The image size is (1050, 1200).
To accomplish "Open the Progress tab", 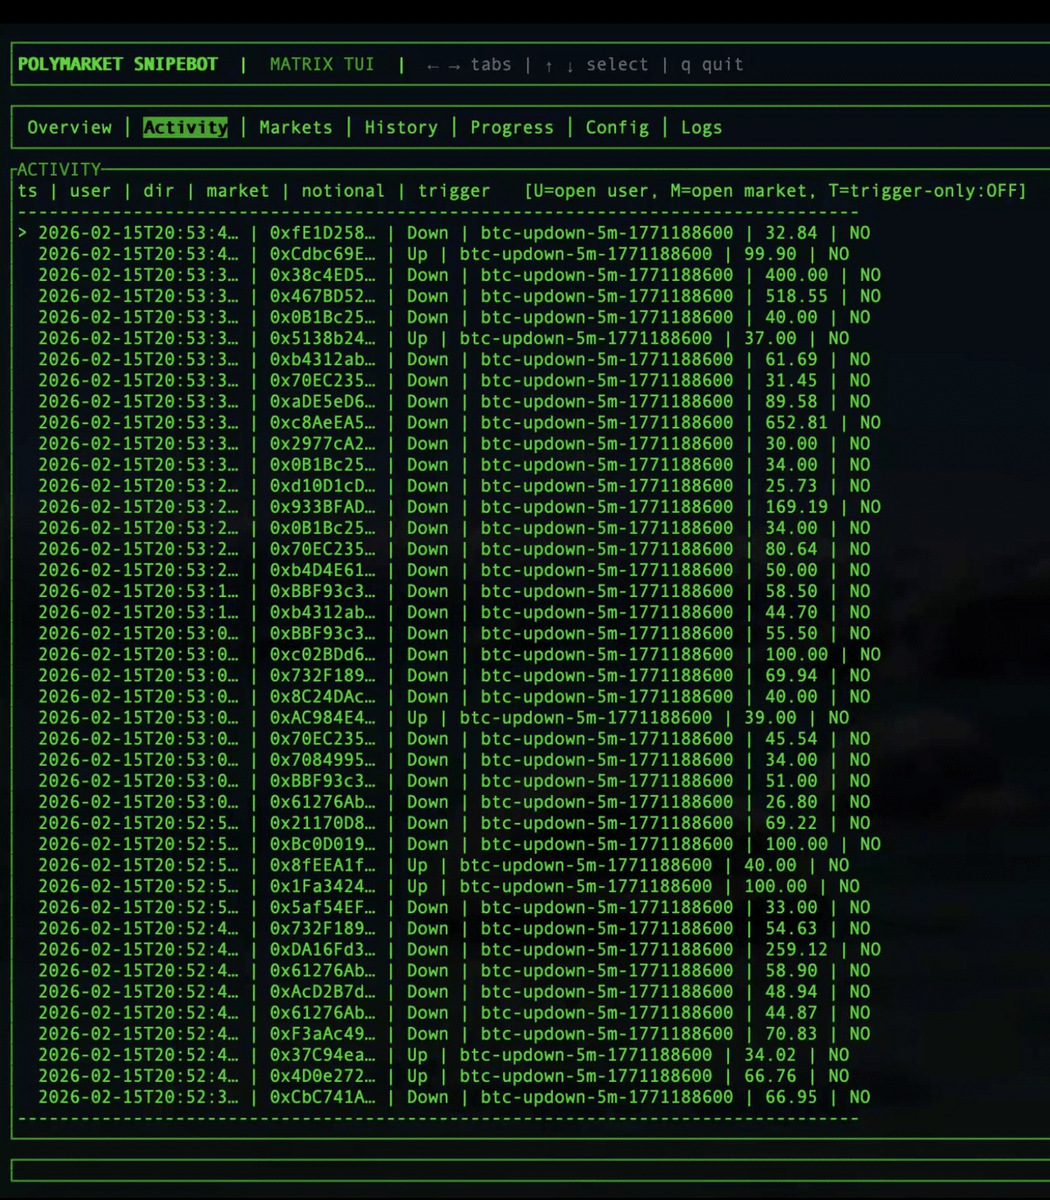I will pyautogui.click(x=512, y=127).
